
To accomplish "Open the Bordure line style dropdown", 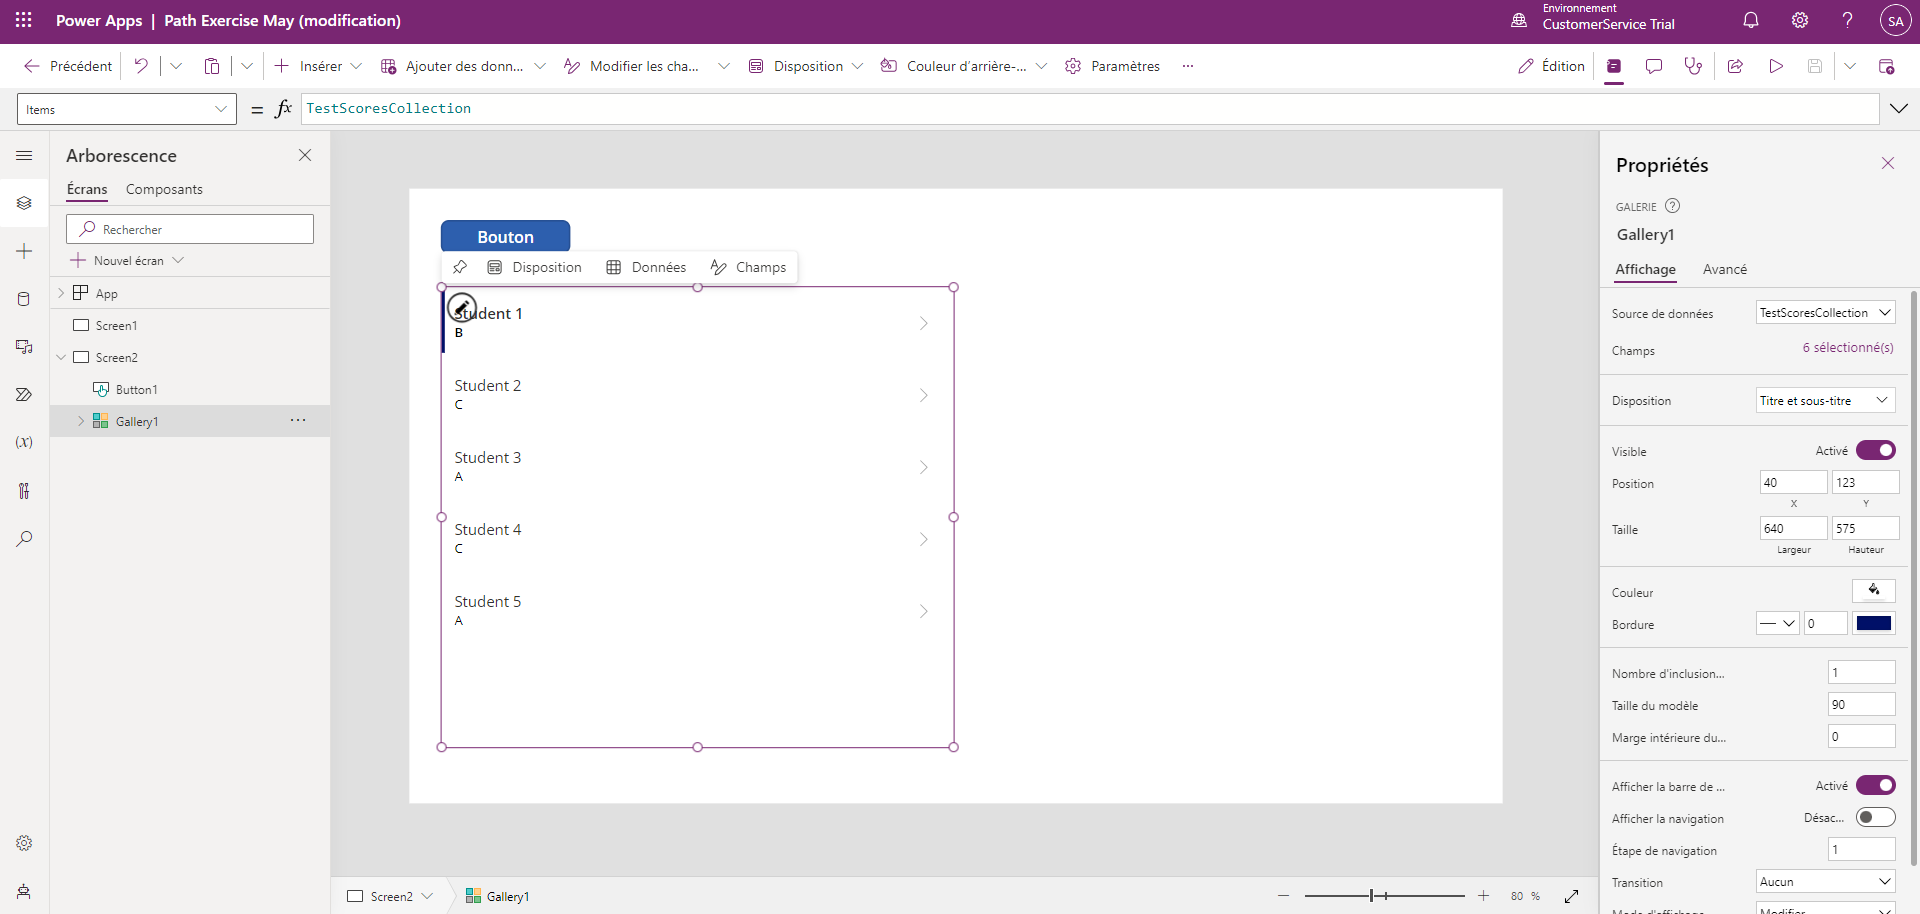I will 1777,624.
